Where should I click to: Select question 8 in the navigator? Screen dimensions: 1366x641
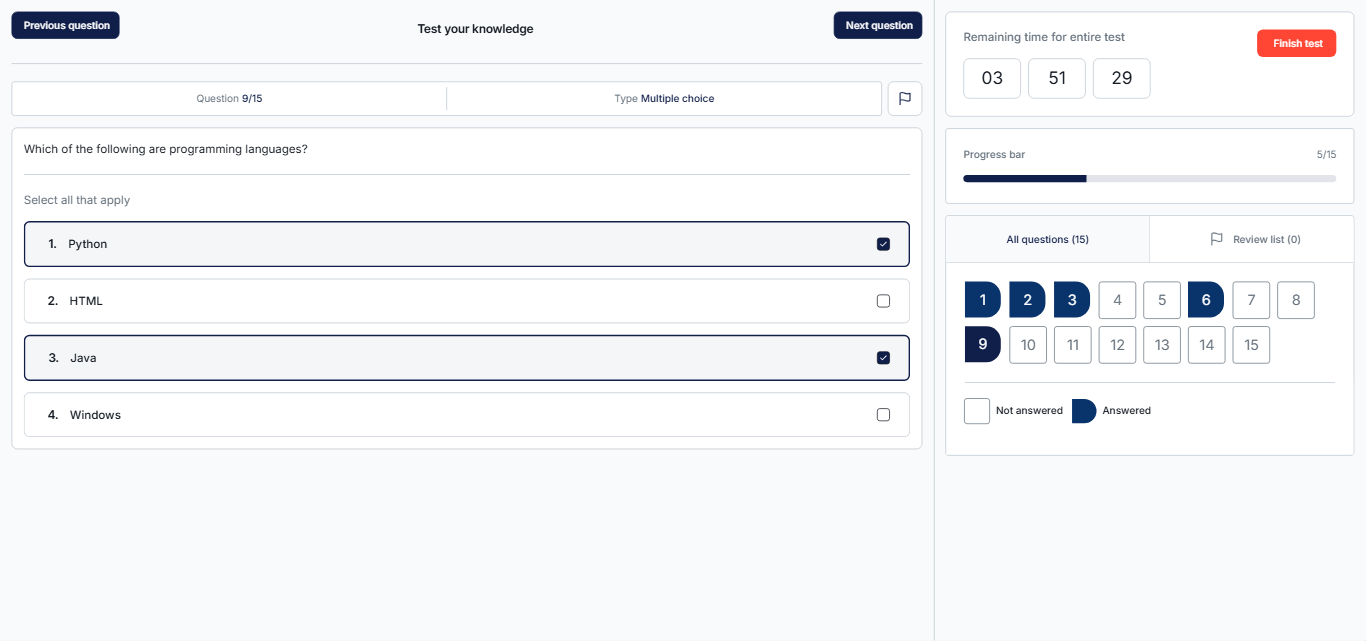(x=1296, y=300)
